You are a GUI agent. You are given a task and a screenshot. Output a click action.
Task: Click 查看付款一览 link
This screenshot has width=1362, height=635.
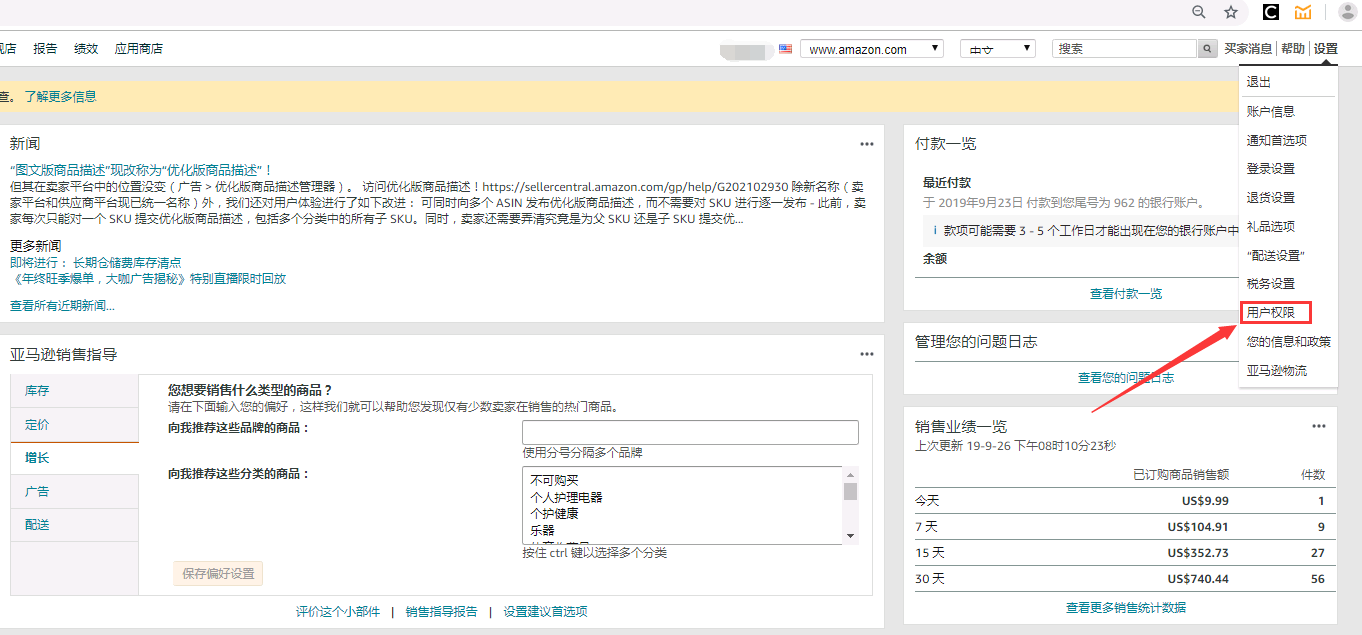1126,293
